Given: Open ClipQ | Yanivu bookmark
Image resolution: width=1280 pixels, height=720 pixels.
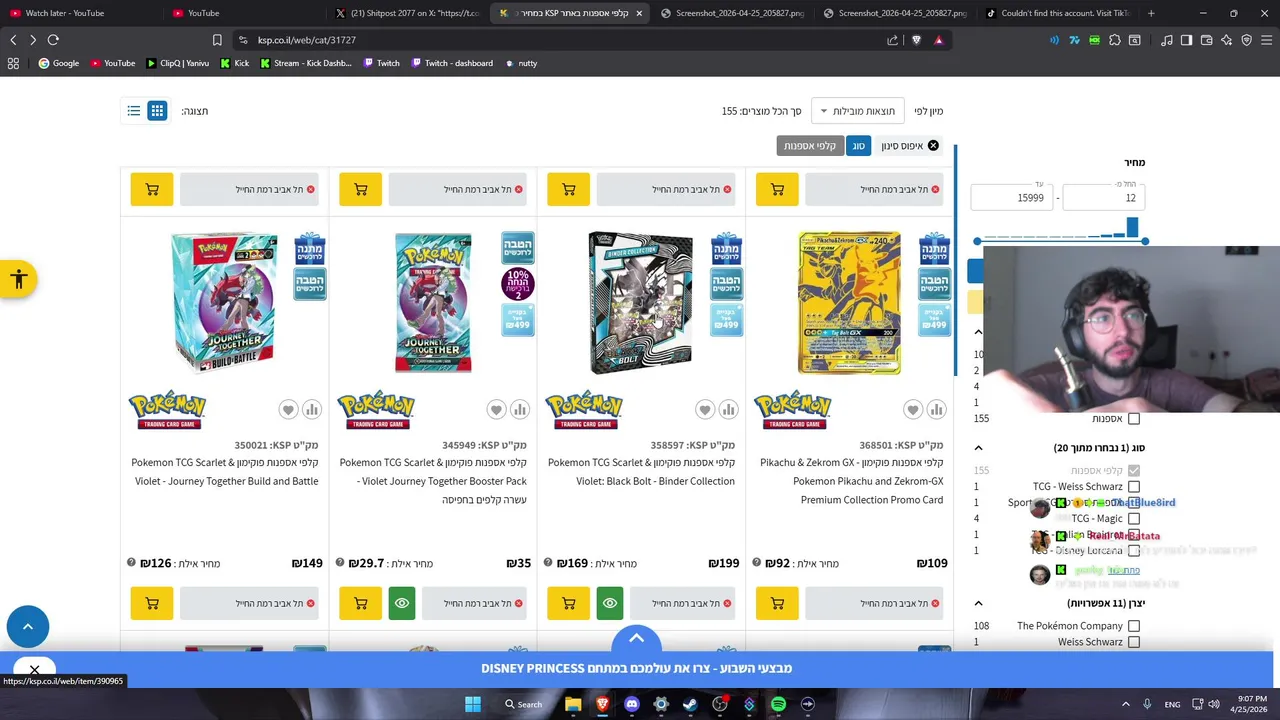Looking at the screenshot, I should (177, 63).
